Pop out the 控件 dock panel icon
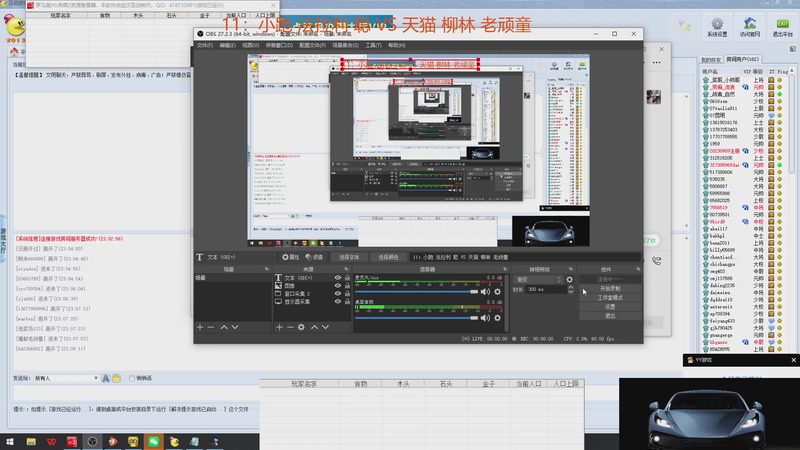 click(x=638, y=269)
